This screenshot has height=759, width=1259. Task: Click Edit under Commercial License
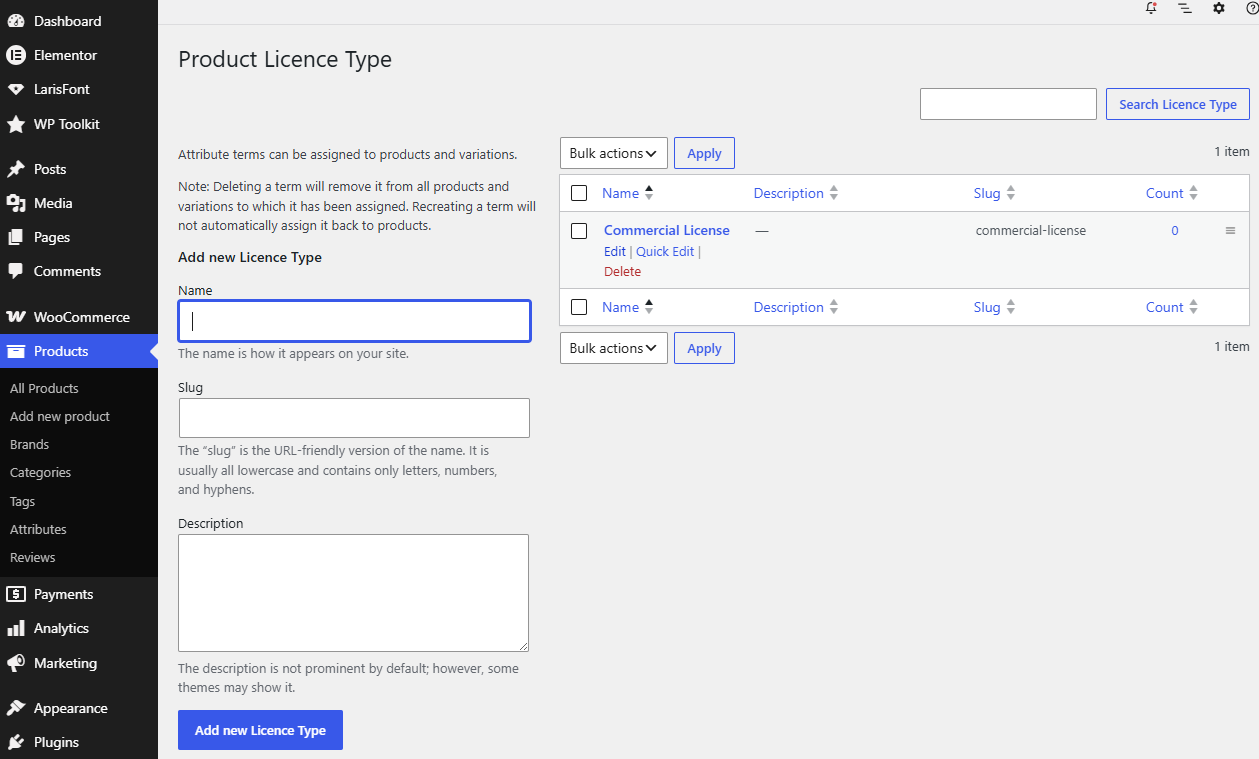[615, 251]
